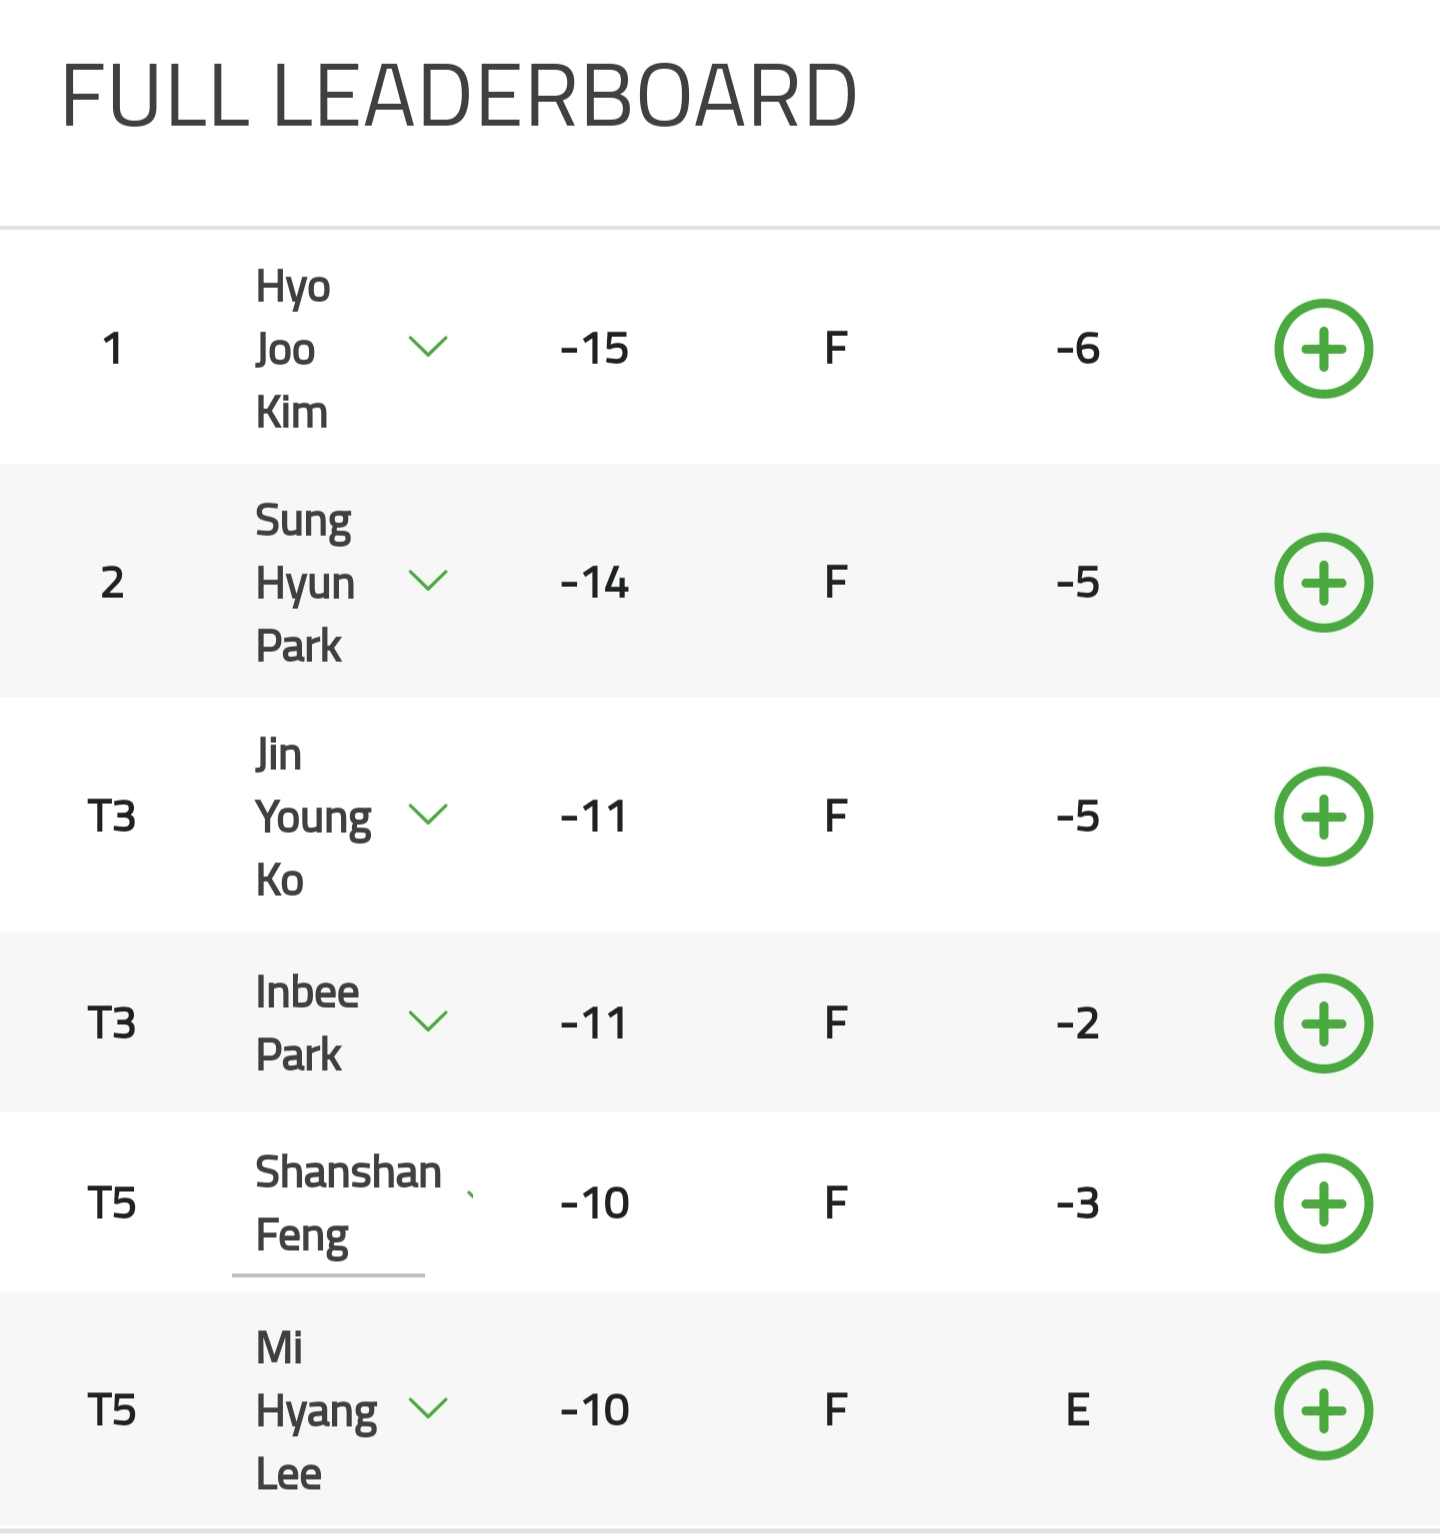Click Sung Hyun Park's -14 total score
This screenshot has width=1440, height=1536.
(x=594, y=583)
